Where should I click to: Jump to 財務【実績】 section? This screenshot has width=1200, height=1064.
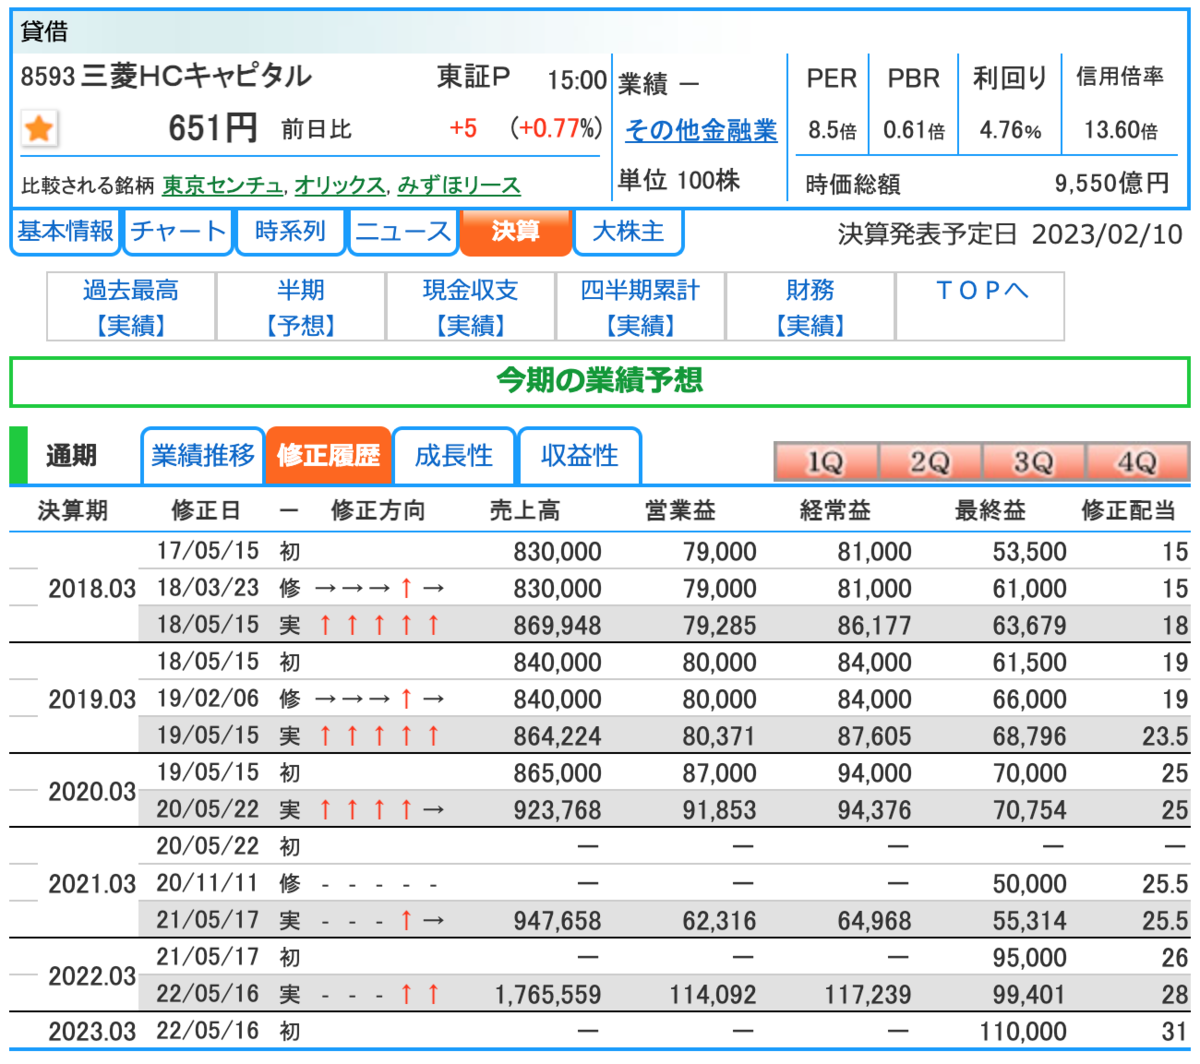(x=811, y=307)
